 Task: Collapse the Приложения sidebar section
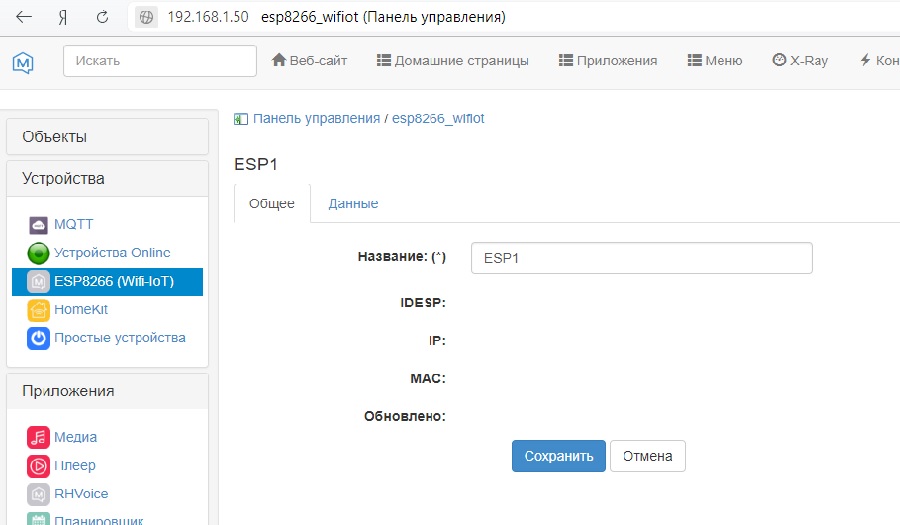(107, 391)
